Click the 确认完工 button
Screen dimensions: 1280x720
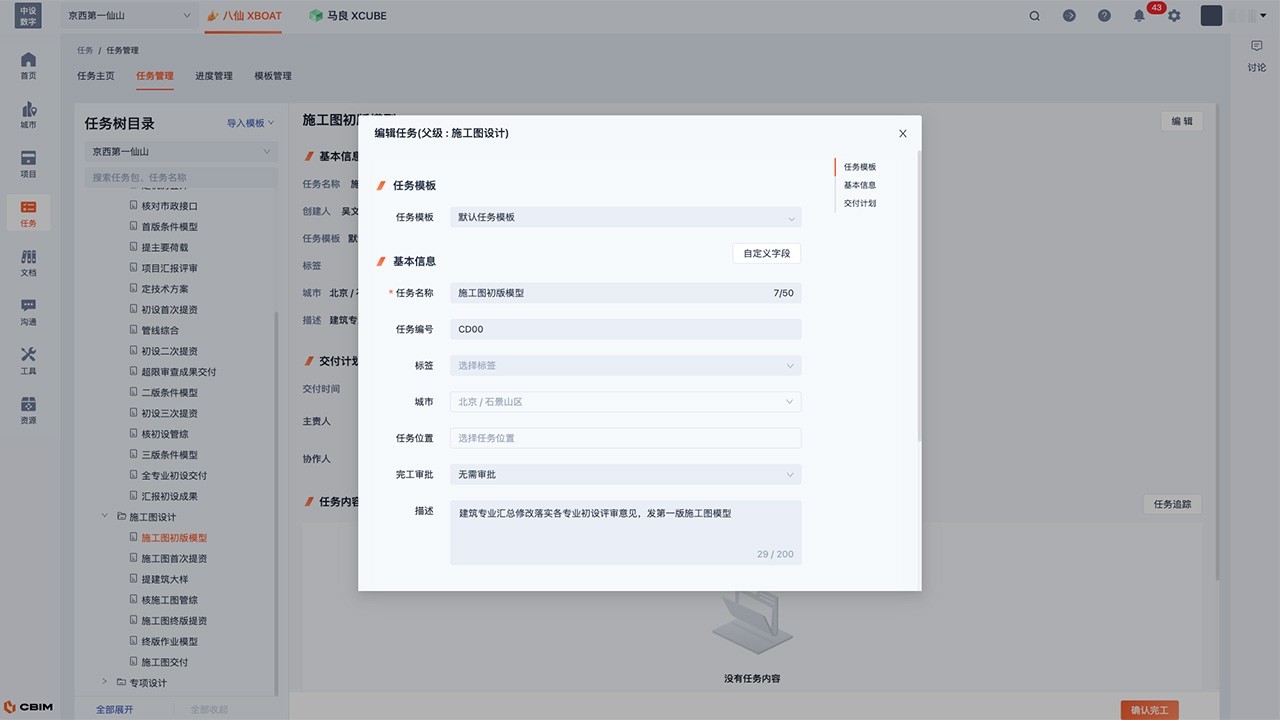tap(1148, 709)
